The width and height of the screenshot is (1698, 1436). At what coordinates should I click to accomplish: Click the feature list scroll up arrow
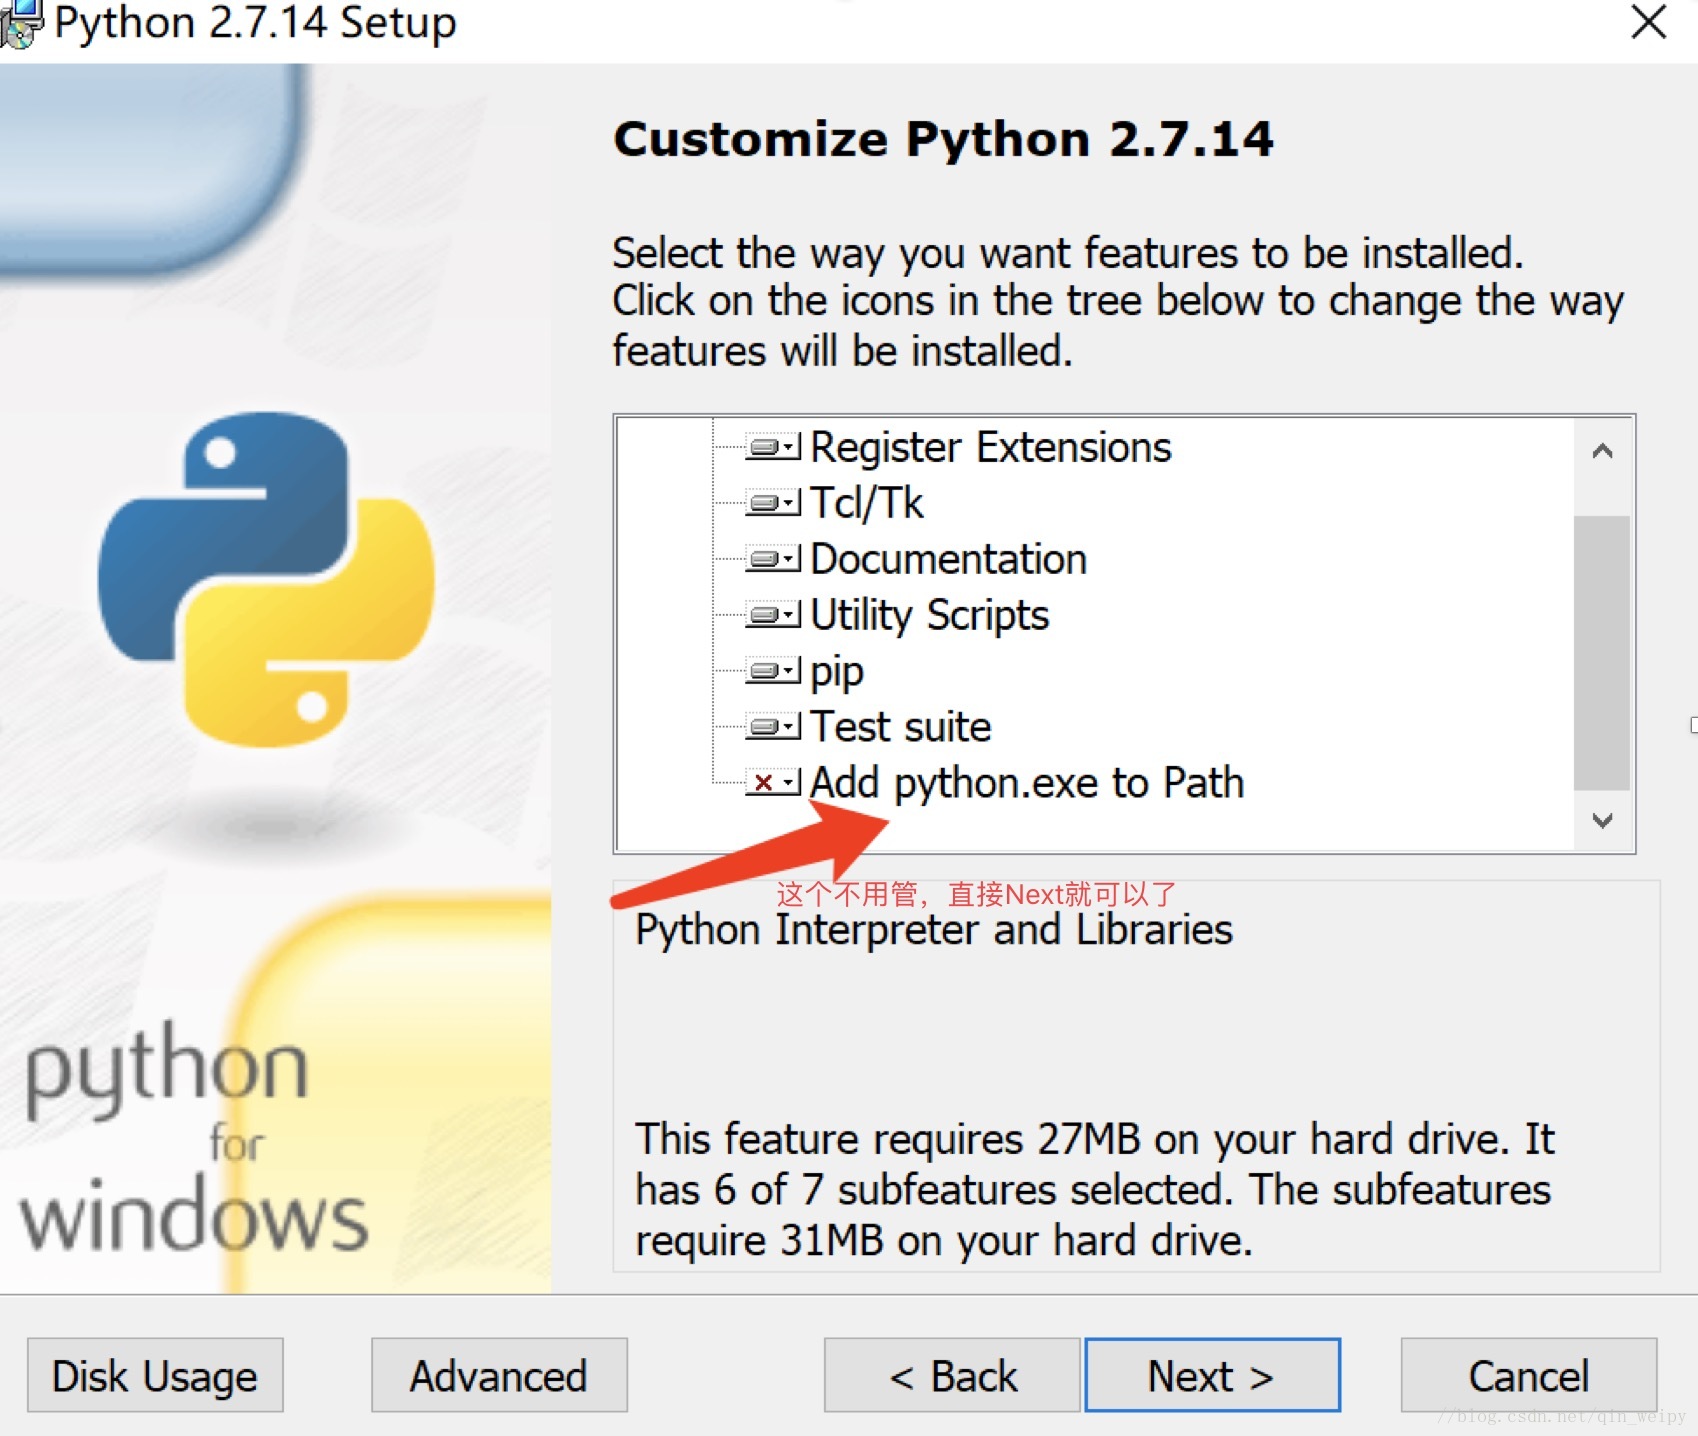[1602, 451]
